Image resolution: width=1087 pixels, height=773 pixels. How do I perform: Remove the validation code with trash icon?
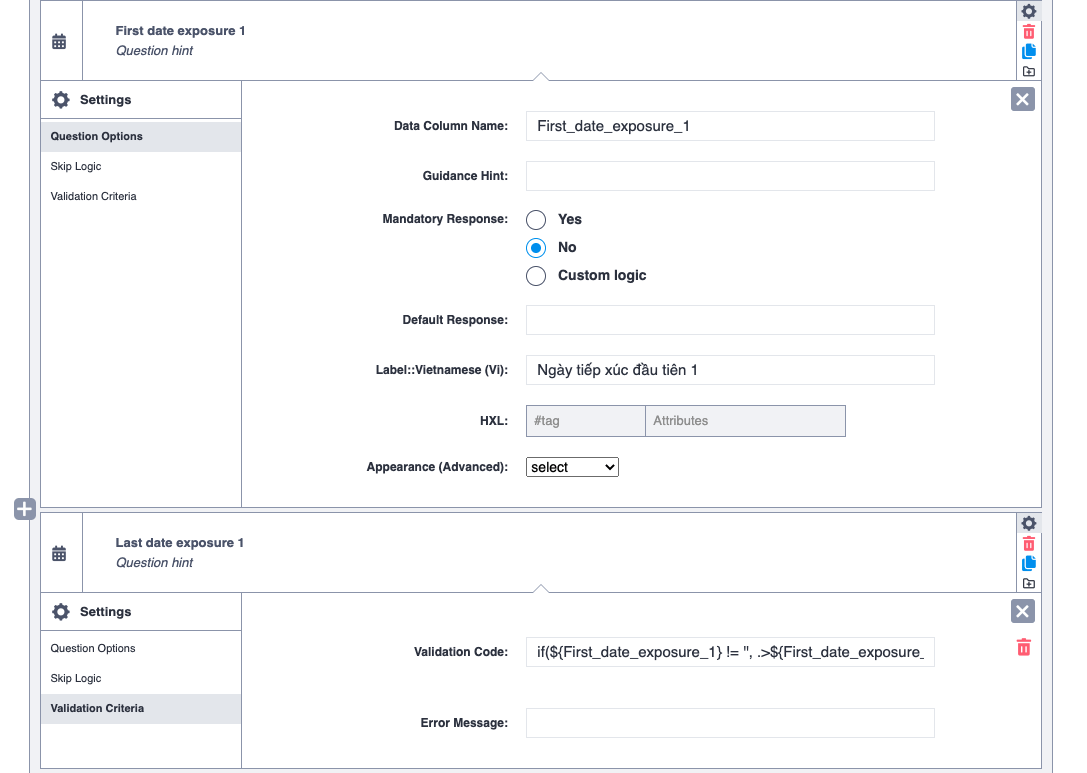(1023, 648)
